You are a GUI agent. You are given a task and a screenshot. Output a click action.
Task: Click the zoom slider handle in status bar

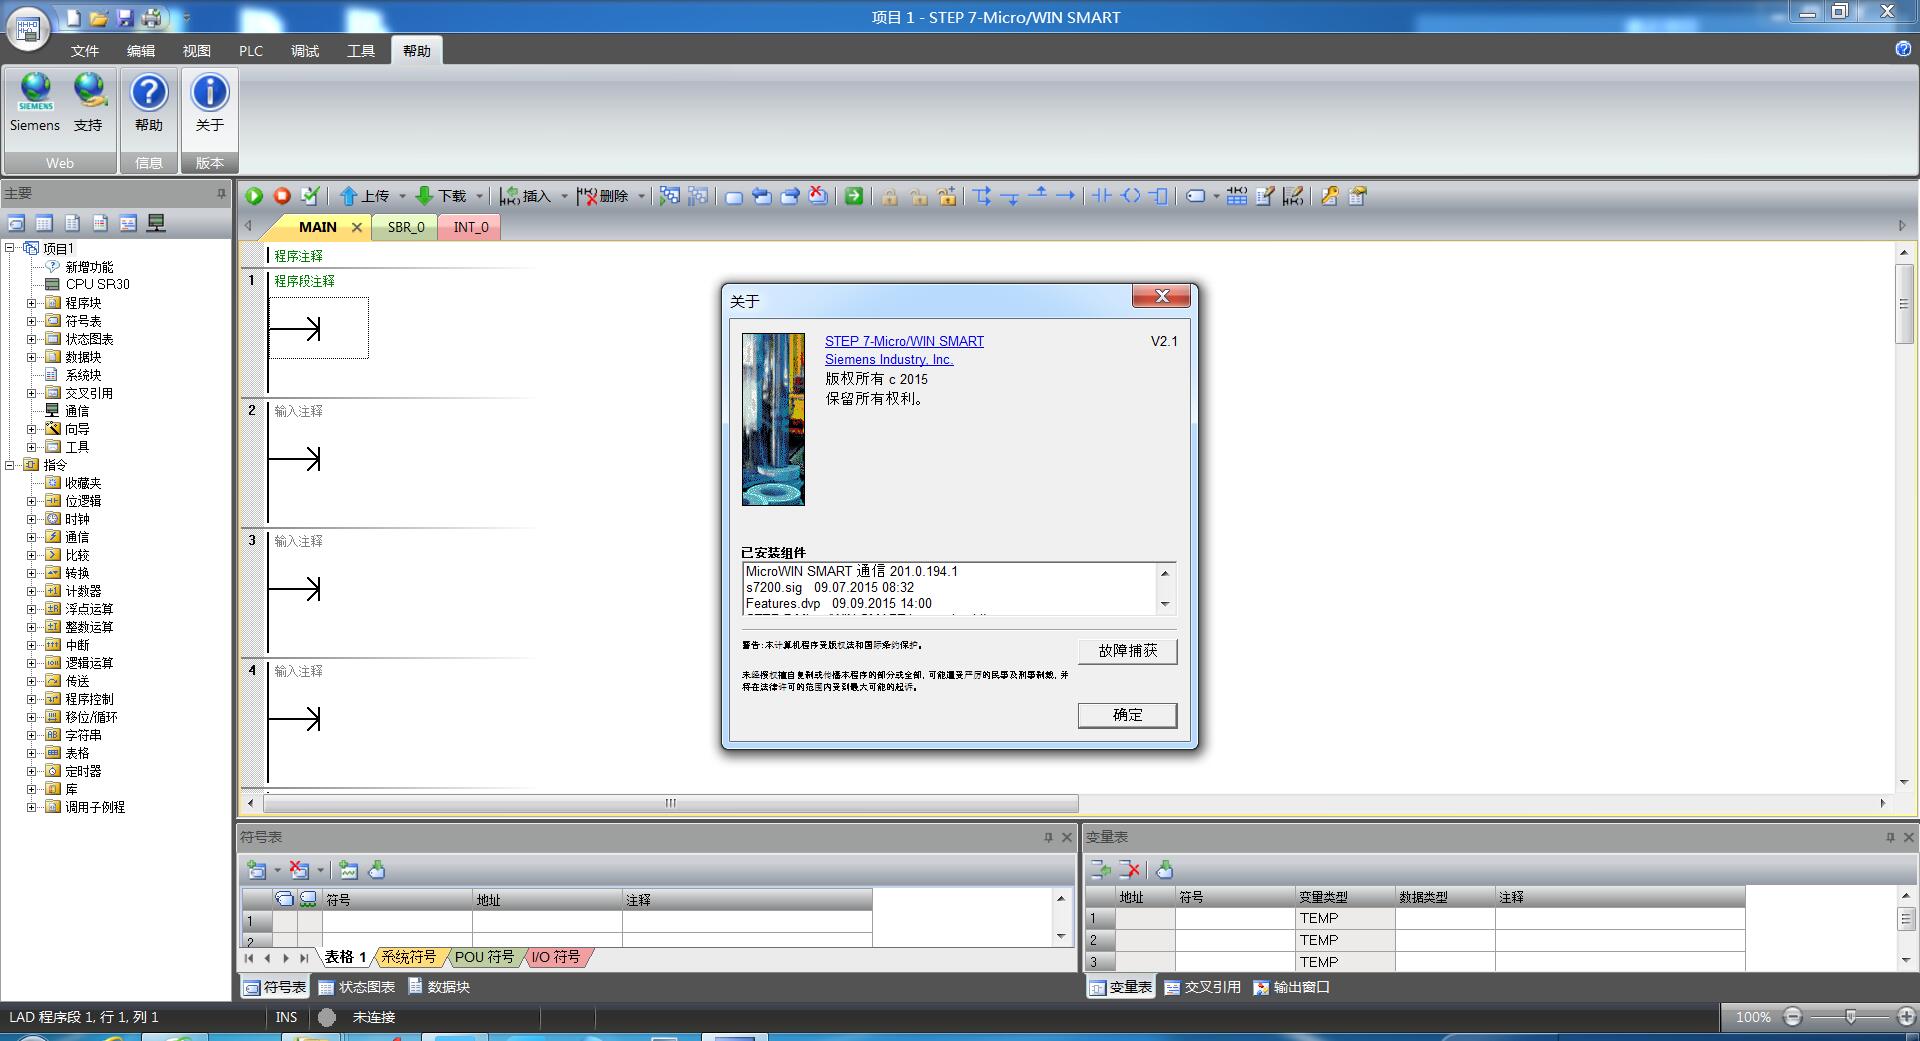click(x=1851, y=1017)
